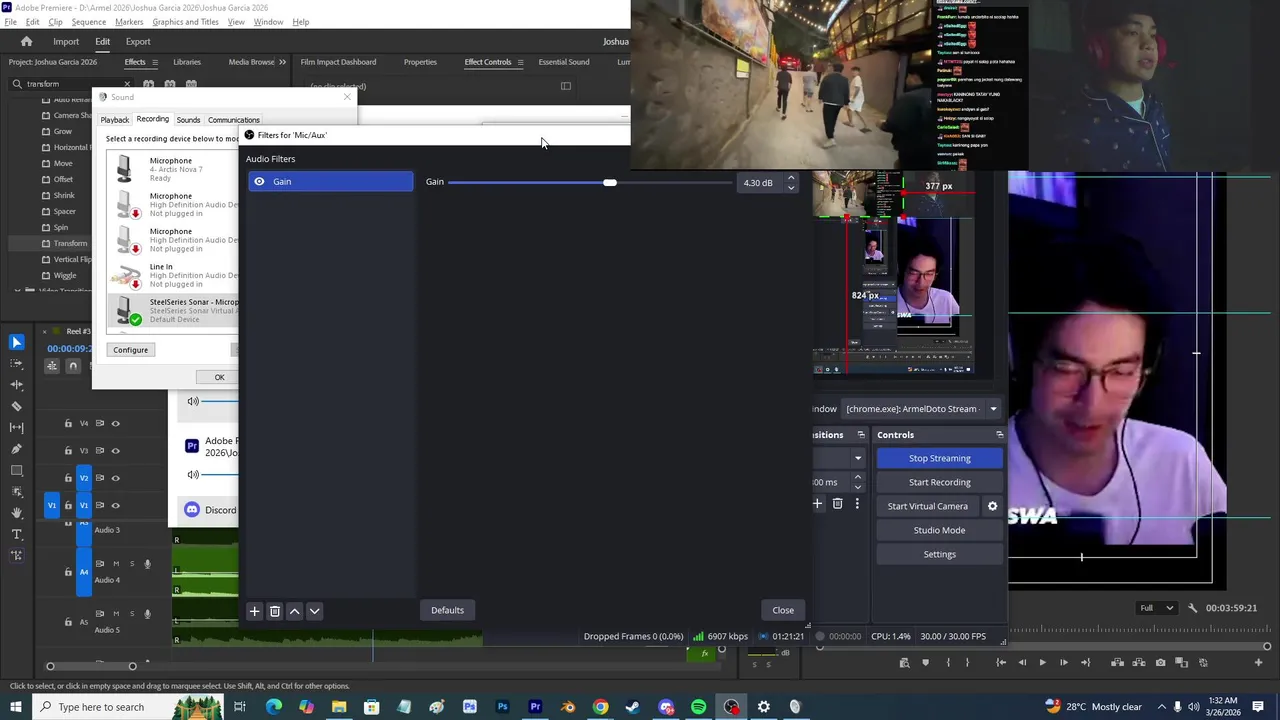Image resolution: width=1280 pixels, height=720 pixels.
Task: Delete transition with OBS trash icon
Action: pyautogui.click(x=838, y=504)
